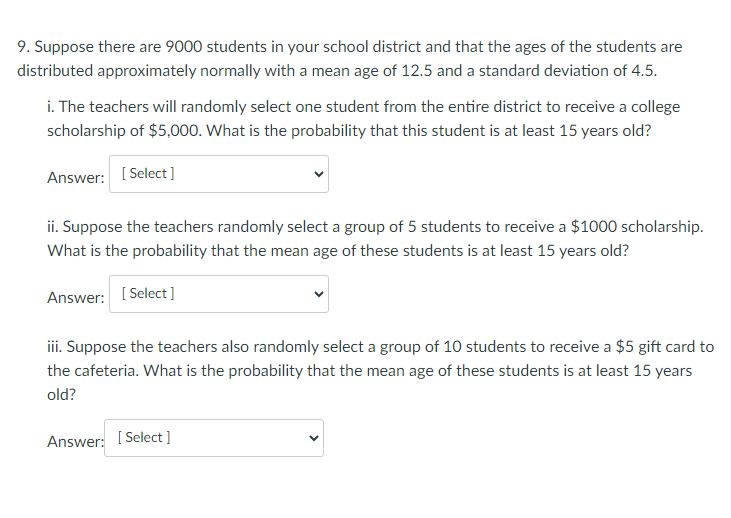Click the question 9 number at the start
This screenshot has height=518, width=731.
(24, 47)
